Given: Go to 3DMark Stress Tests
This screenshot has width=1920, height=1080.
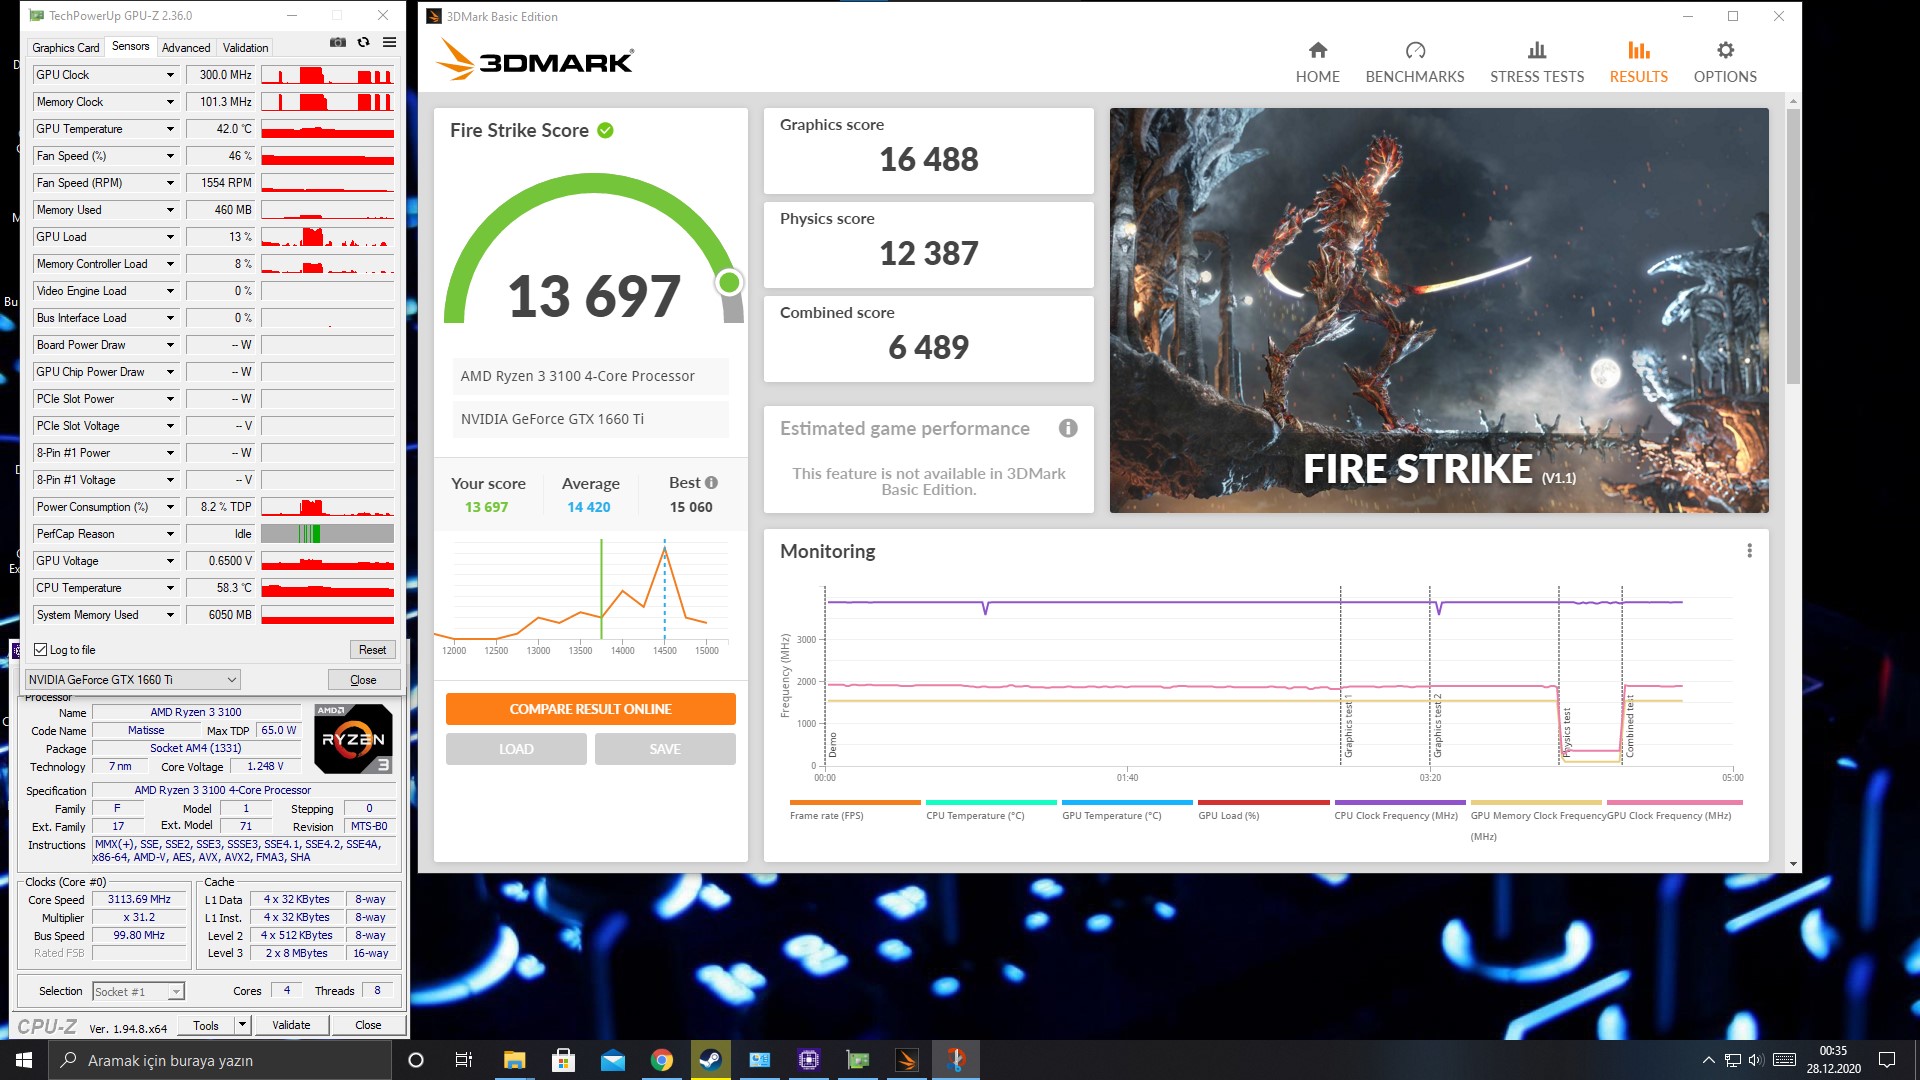Looking at the screenshot, I should [1536, 62].
